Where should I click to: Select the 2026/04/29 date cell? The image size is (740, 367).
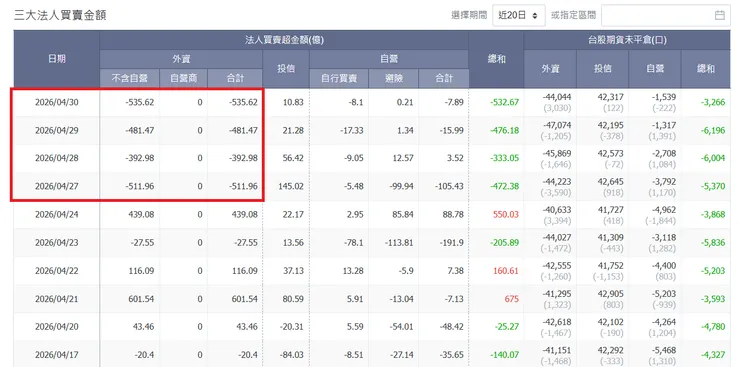pyautogui.click(x=57, y=130)
